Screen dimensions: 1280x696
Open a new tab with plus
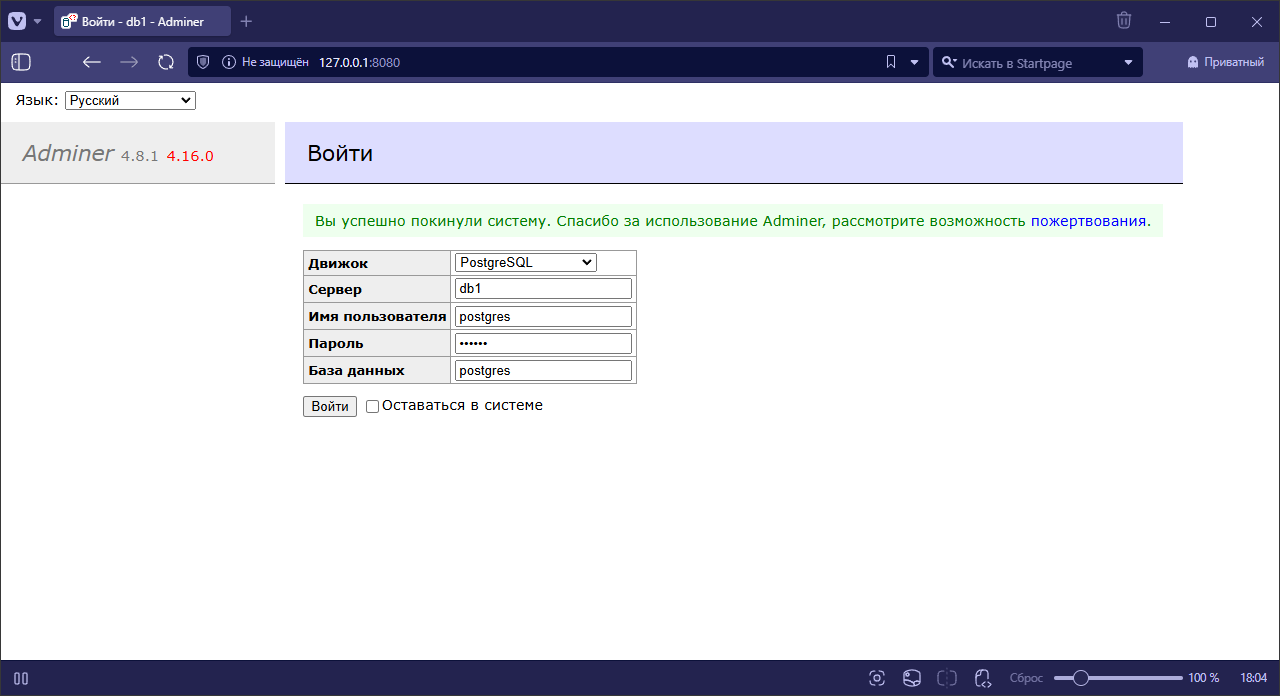point(246,21)
